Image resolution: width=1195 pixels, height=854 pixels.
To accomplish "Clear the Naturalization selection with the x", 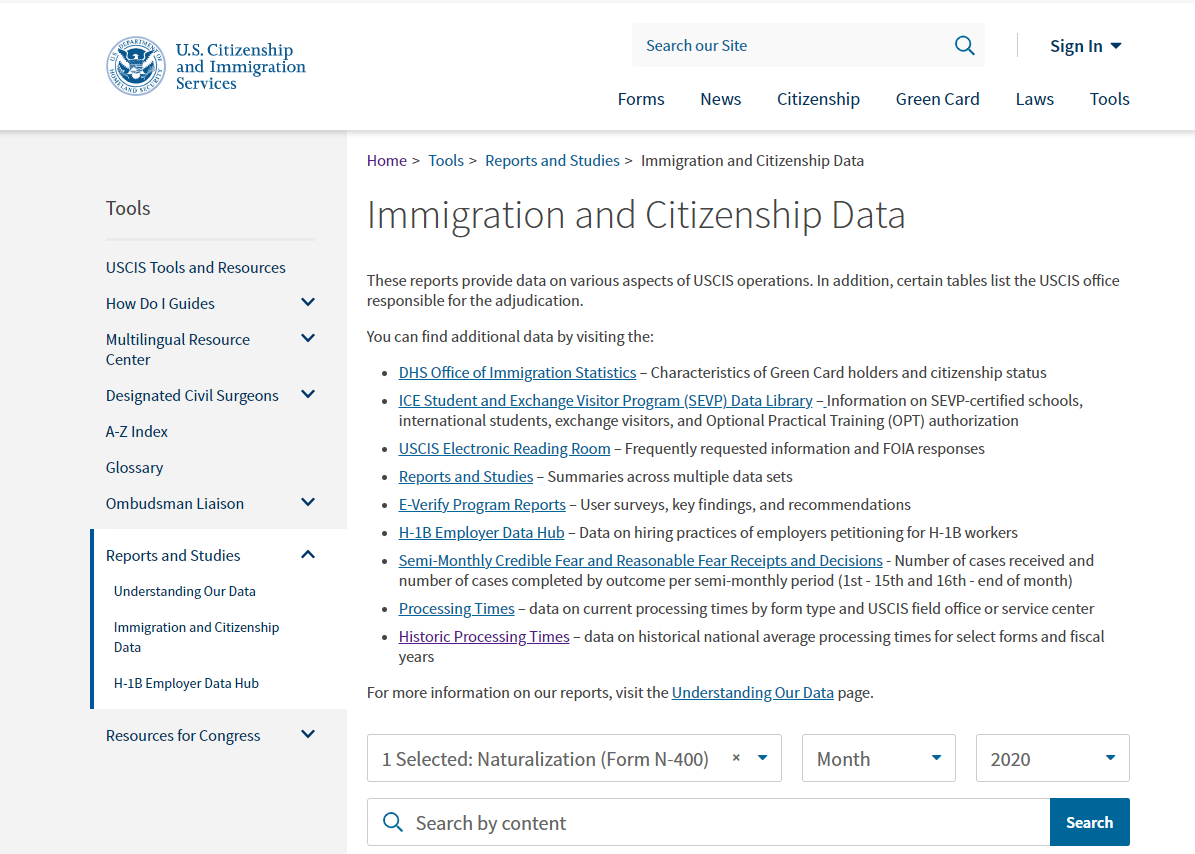I will 736,757.
